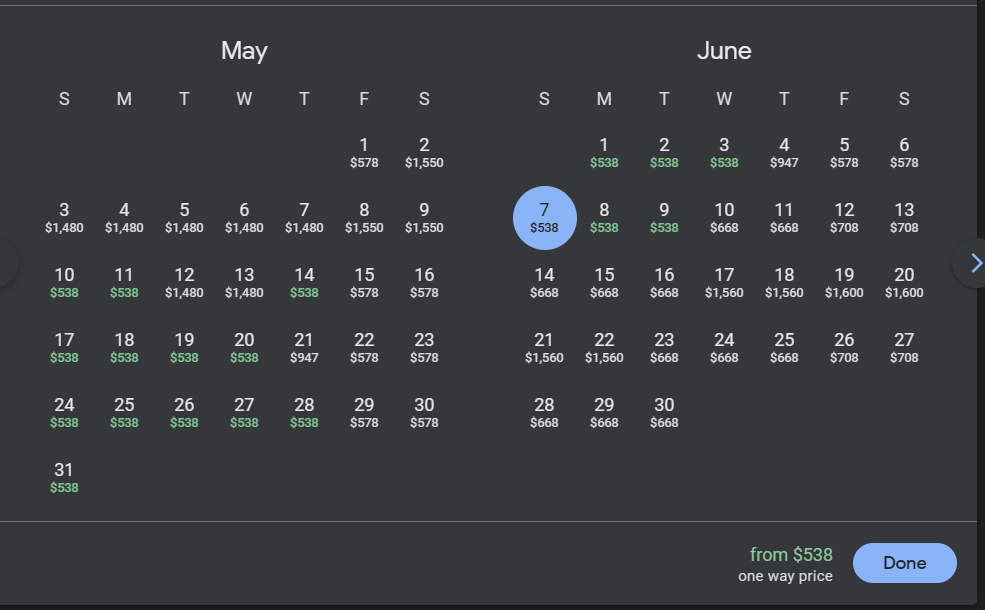Screen dimensions: 985x610
Task: Pick May 31 with $538 fare
Action: (64, 477)
